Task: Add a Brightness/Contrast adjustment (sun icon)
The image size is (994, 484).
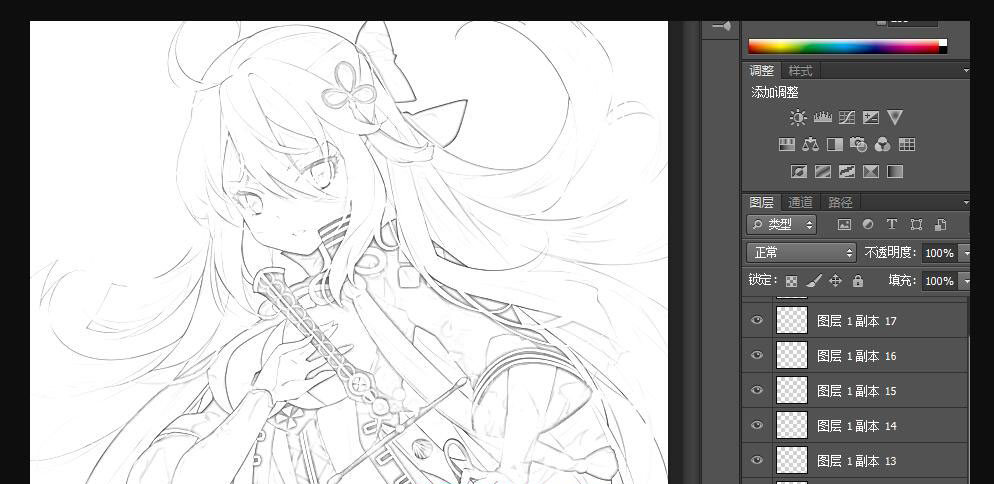Action: [x=797, y=117]
